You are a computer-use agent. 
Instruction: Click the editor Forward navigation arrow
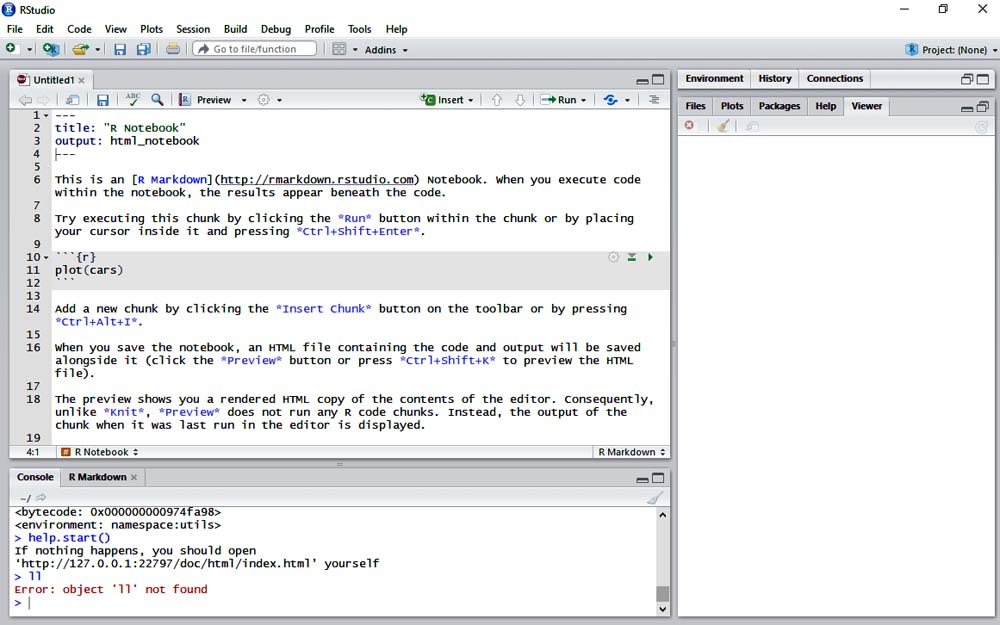coord(43,100)
